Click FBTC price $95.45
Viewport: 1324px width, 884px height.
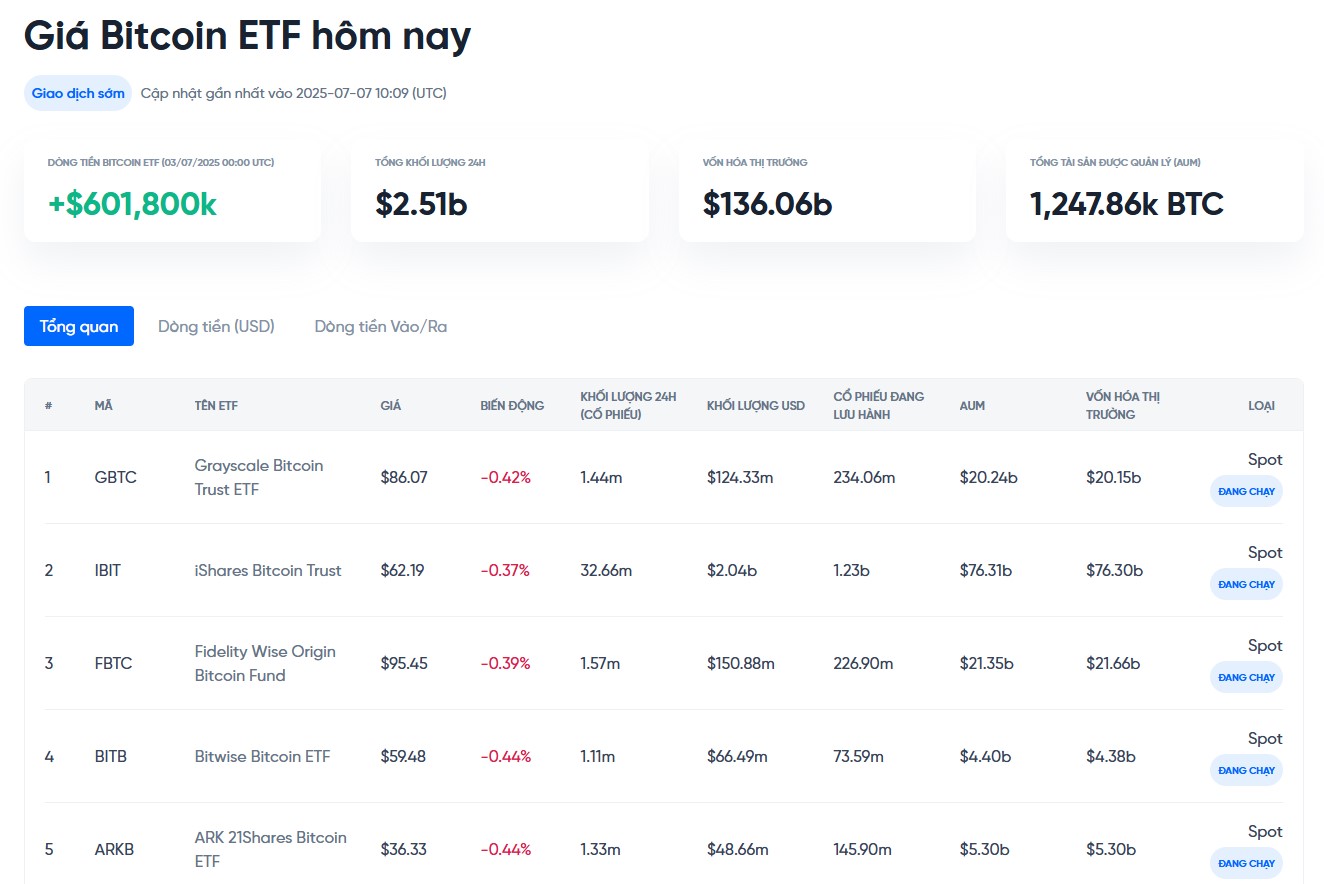(x=404, y=663)
